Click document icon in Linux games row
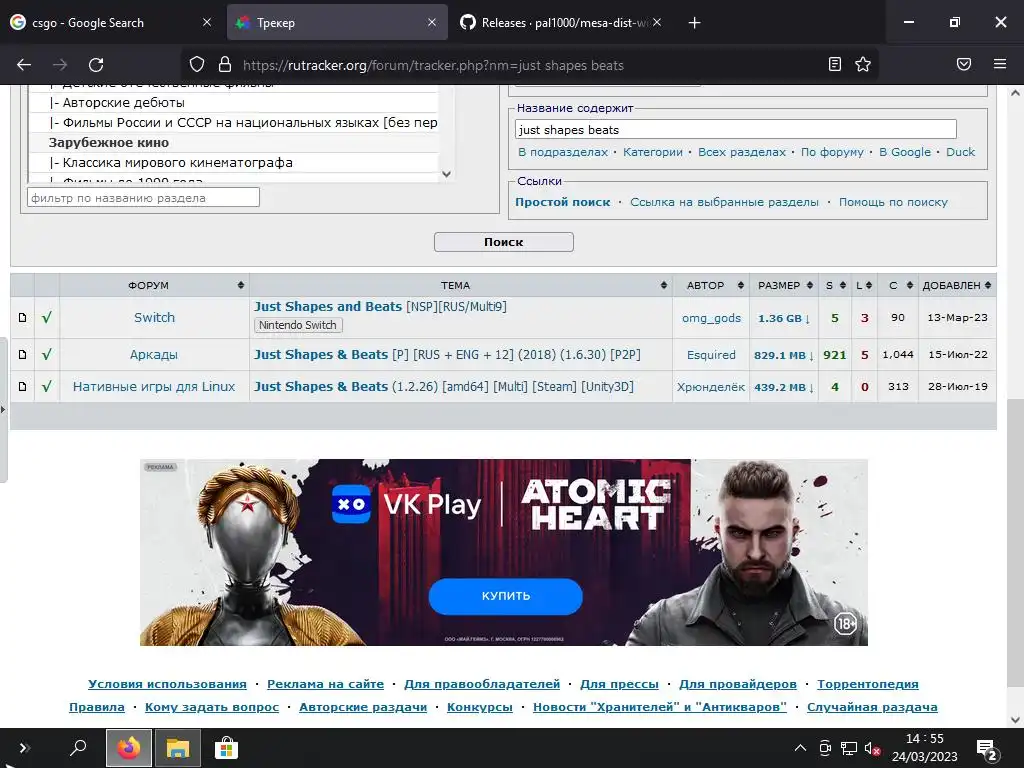 tap(22, 387)
